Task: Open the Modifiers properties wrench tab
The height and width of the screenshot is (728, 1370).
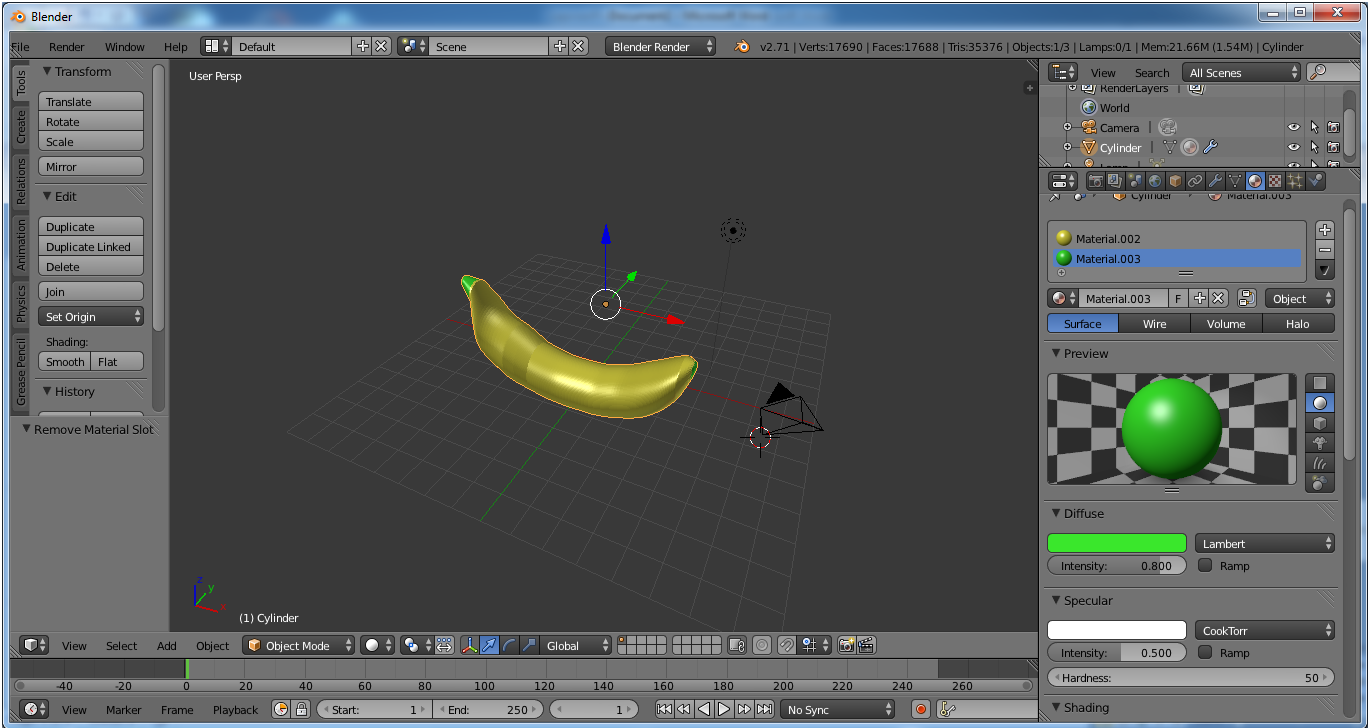Action: 1215,181
